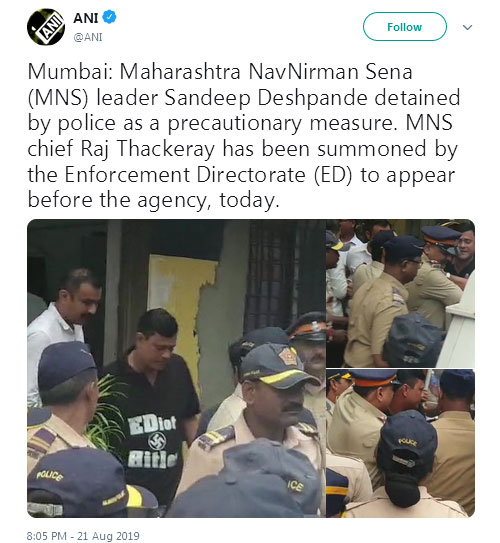Visit the @ANI handle link
500x543 pixels.
(x=88, y=37)
